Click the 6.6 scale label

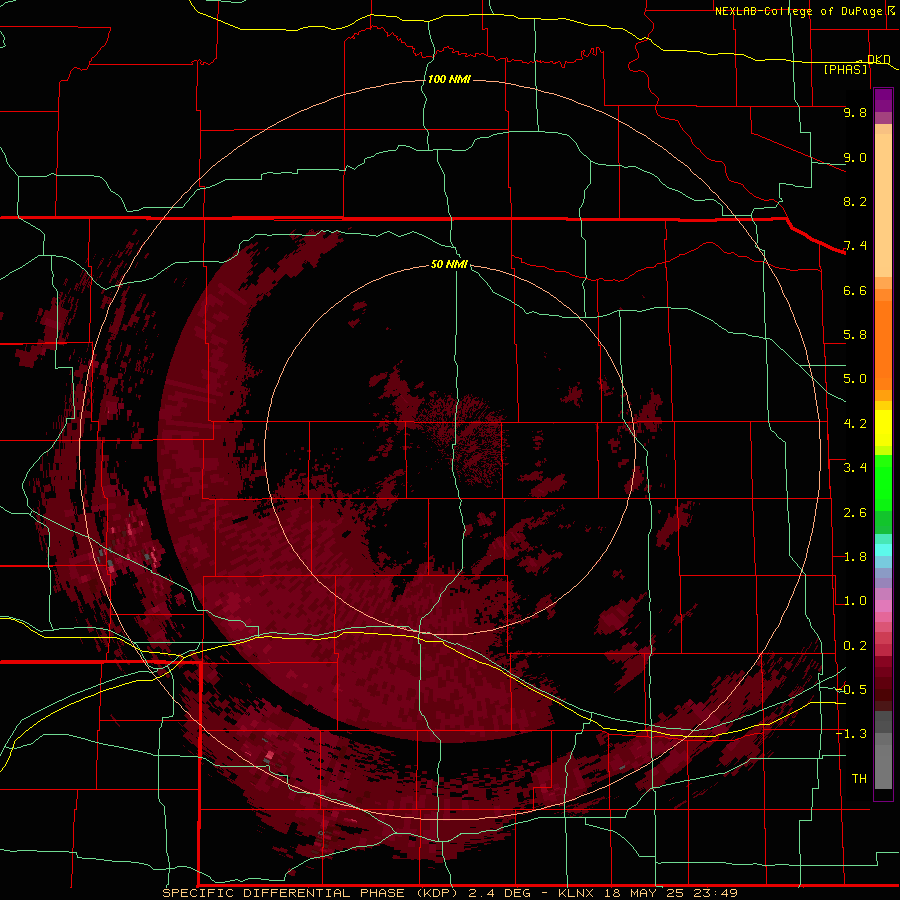(855, 290)
